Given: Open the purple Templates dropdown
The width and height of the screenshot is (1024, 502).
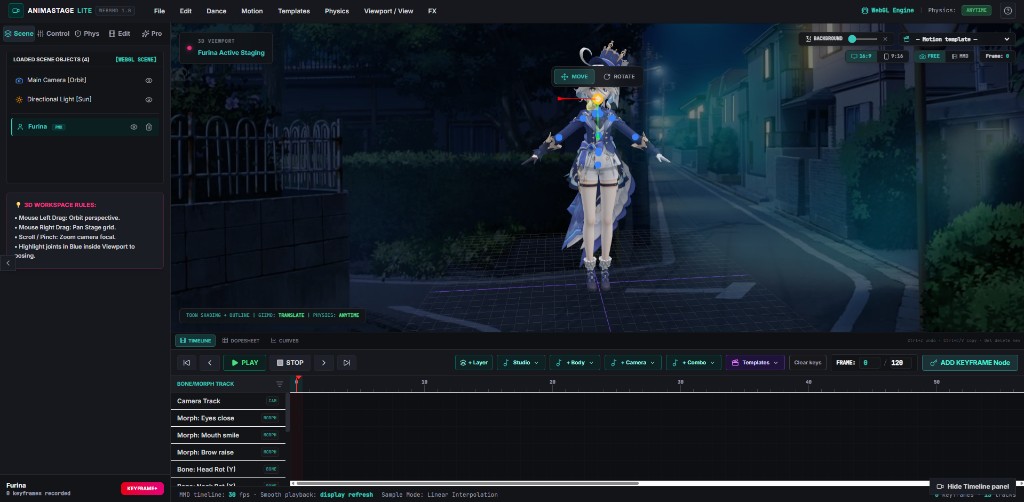Looking at the screenshot, I should pos(755,363).
